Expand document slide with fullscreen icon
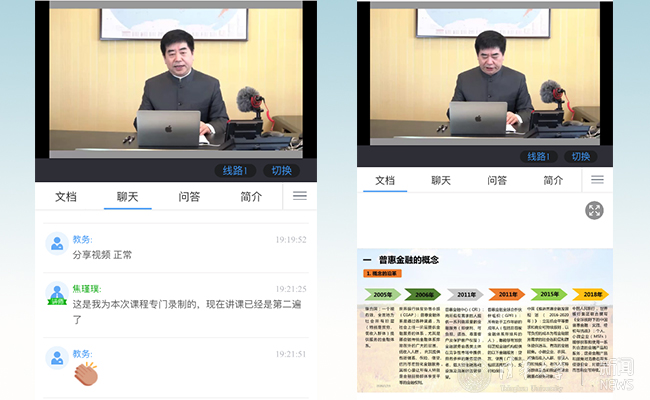Viewport: 650px width, 400px height. click(x=594, y=211)
